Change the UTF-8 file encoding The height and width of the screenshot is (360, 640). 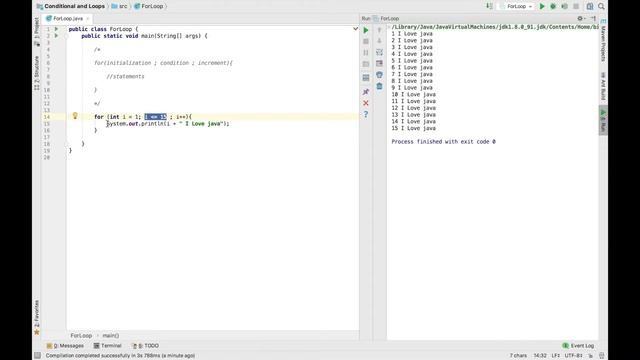click(573, 356)
